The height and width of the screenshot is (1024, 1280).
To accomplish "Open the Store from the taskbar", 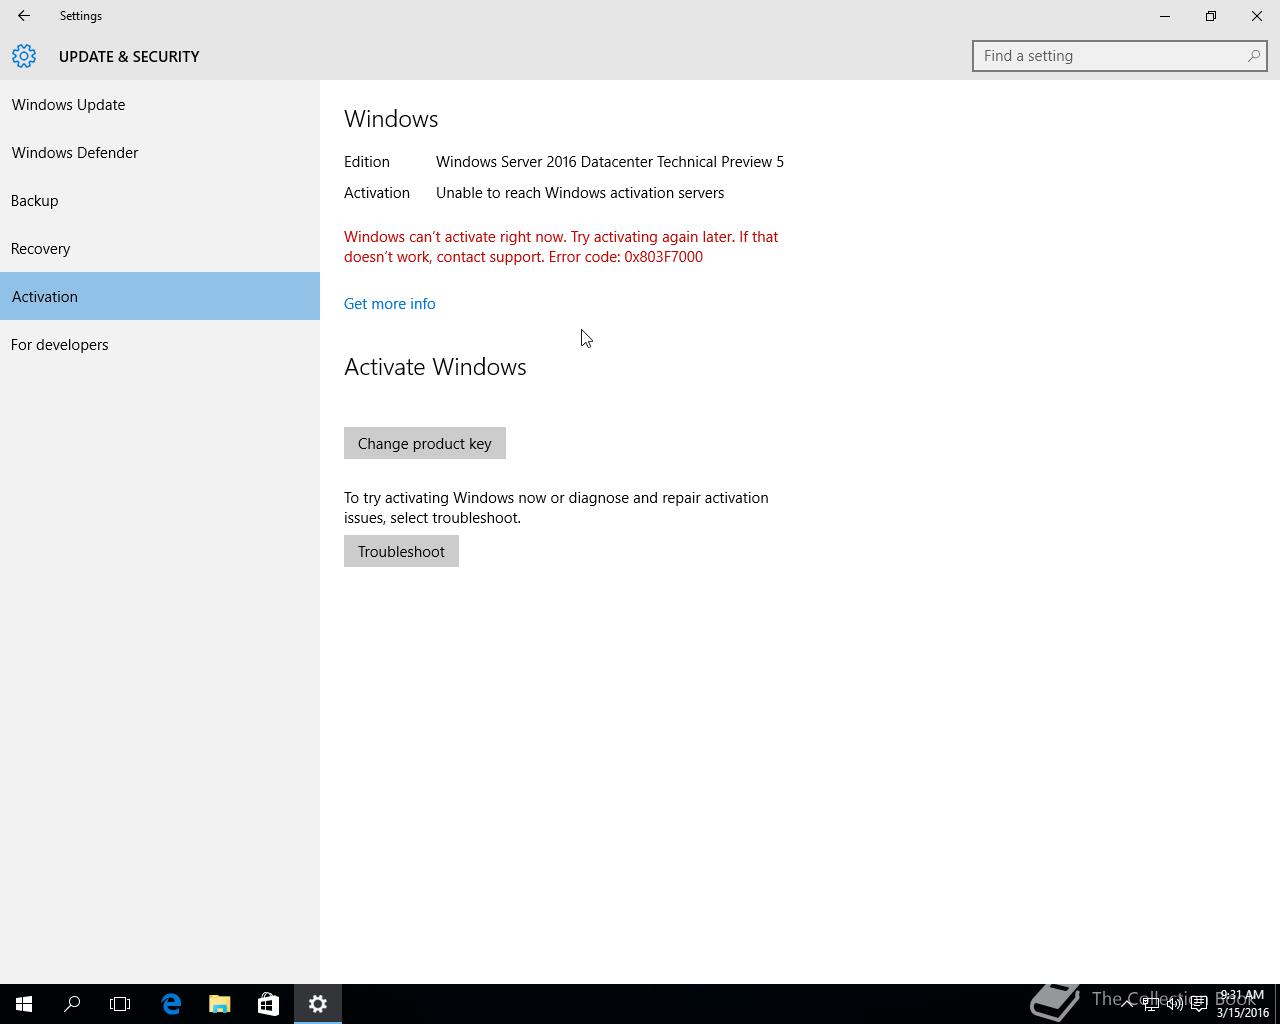I will pyautogui.click(x=268, y=1004).
